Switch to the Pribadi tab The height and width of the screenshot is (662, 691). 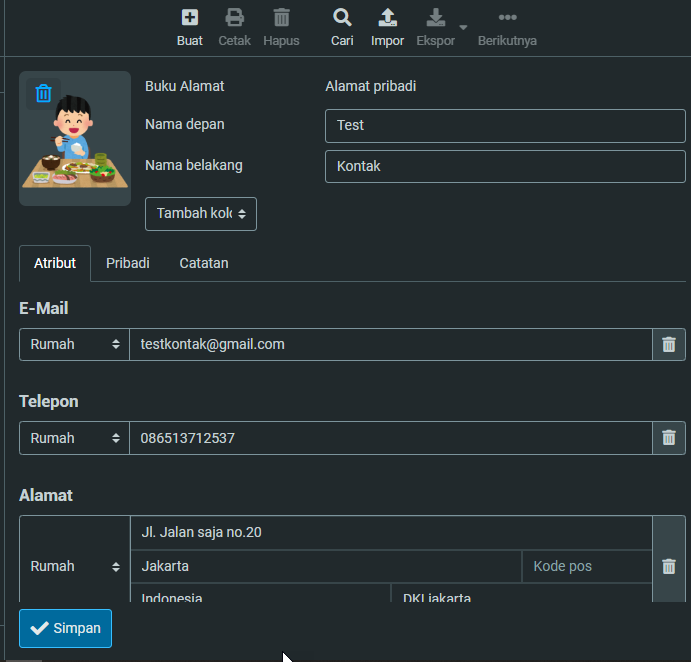[x=128, y=263]
